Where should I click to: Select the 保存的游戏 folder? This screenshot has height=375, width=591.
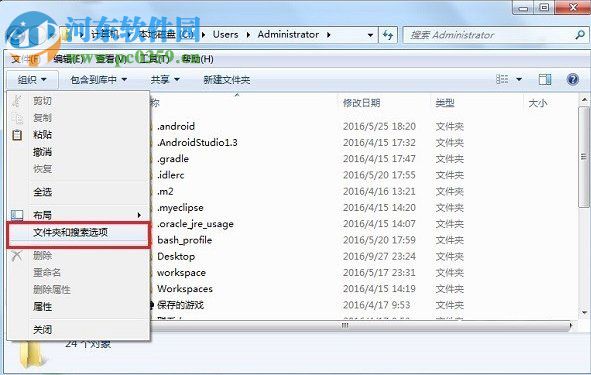[181, 305]
